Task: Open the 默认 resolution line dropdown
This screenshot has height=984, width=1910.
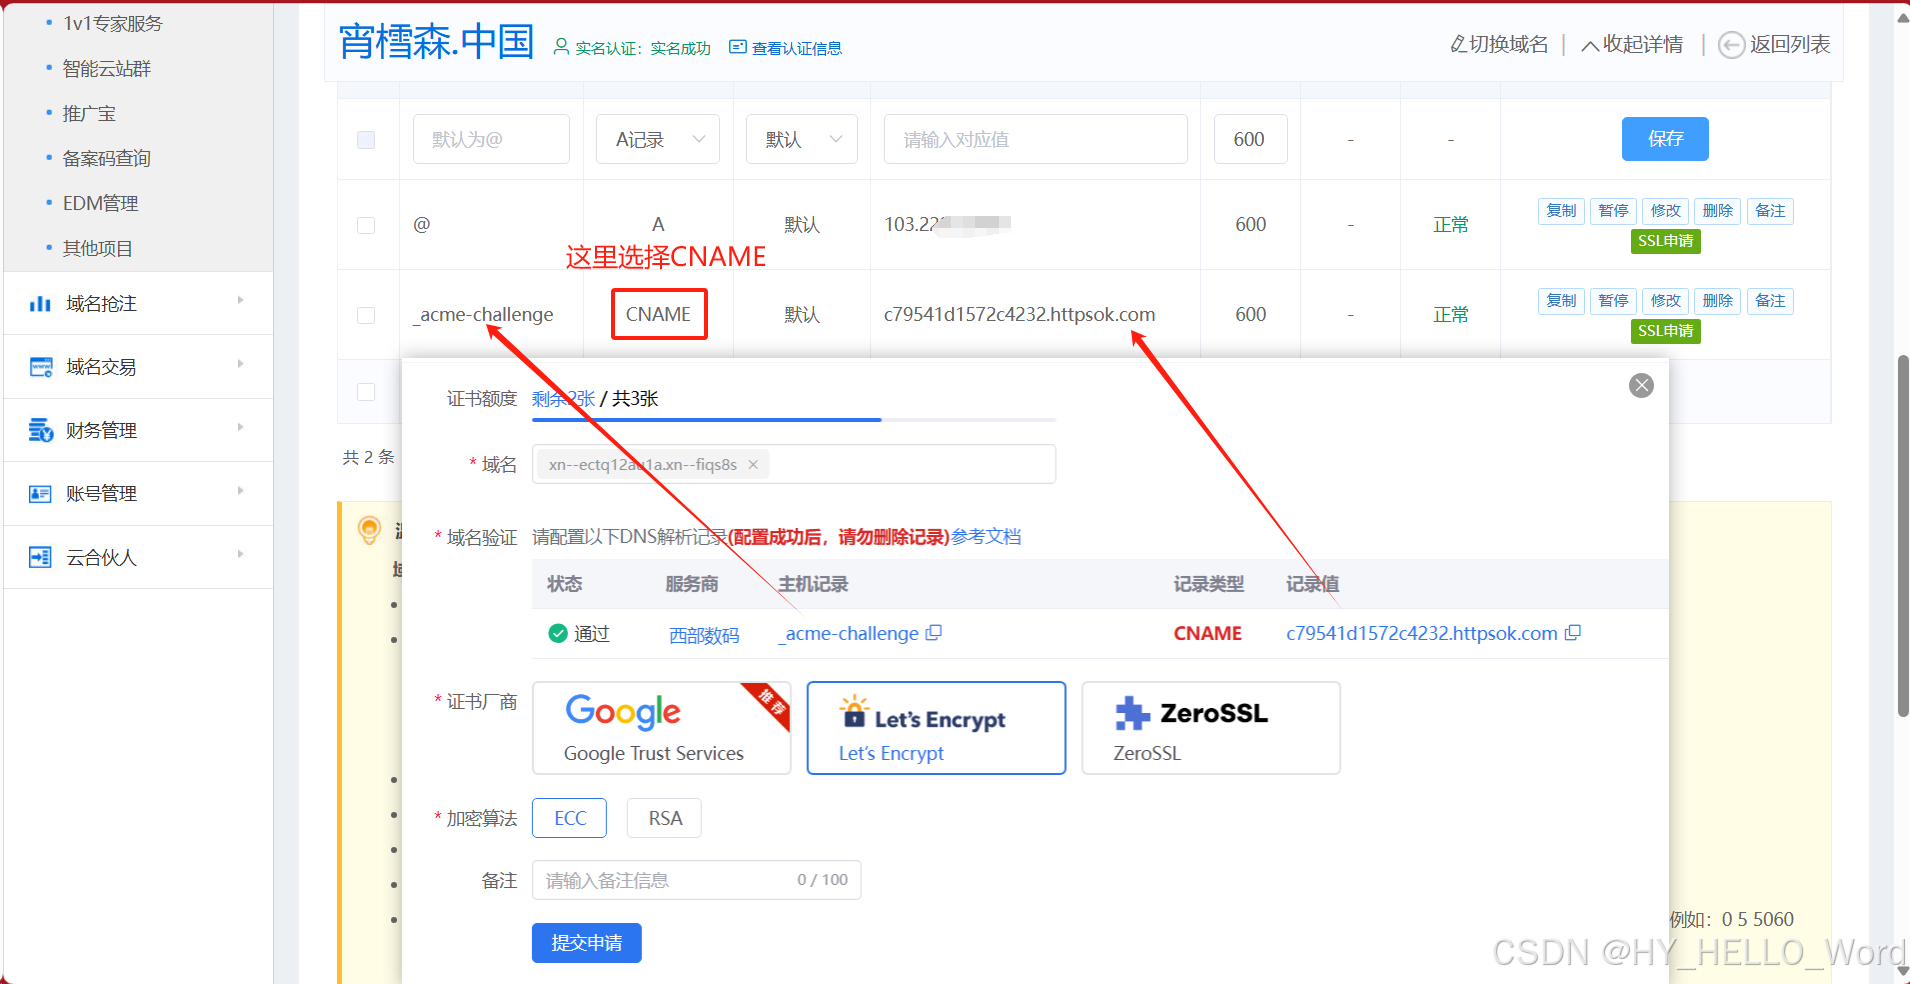Action: pos(800,139)
